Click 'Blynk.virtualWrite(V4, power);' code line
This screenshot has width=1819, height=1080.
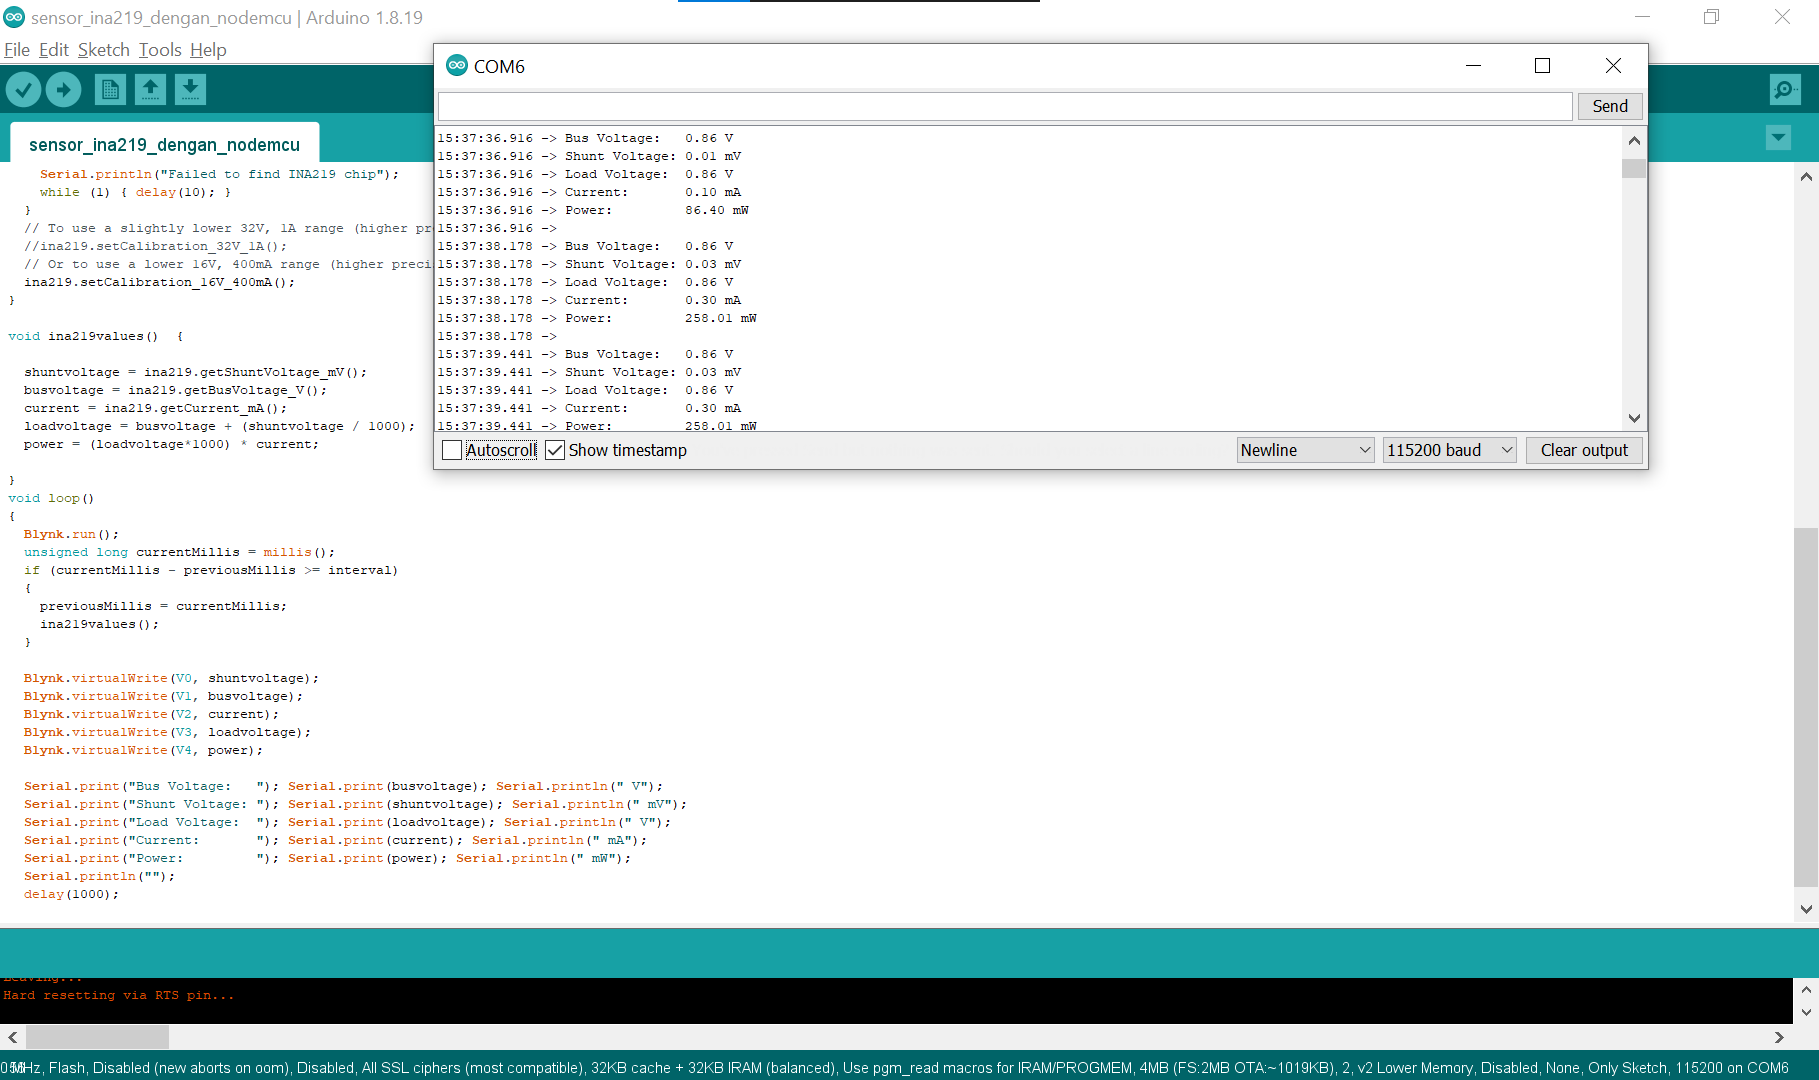144,750
